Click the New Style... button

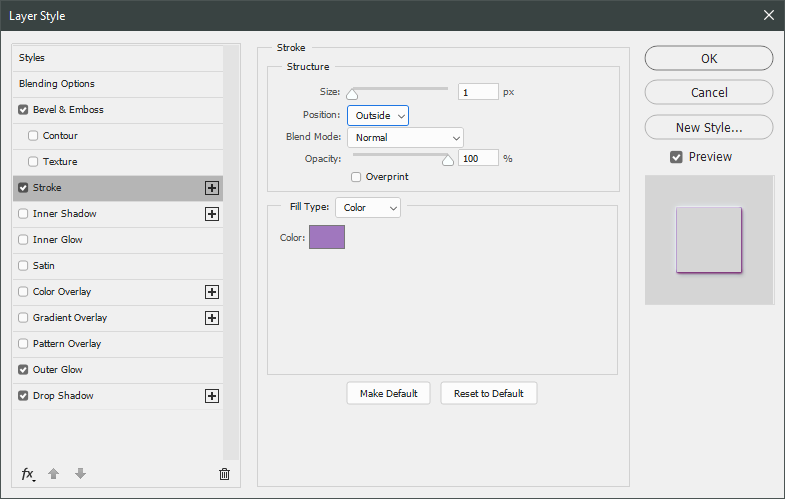click(708, 127)
